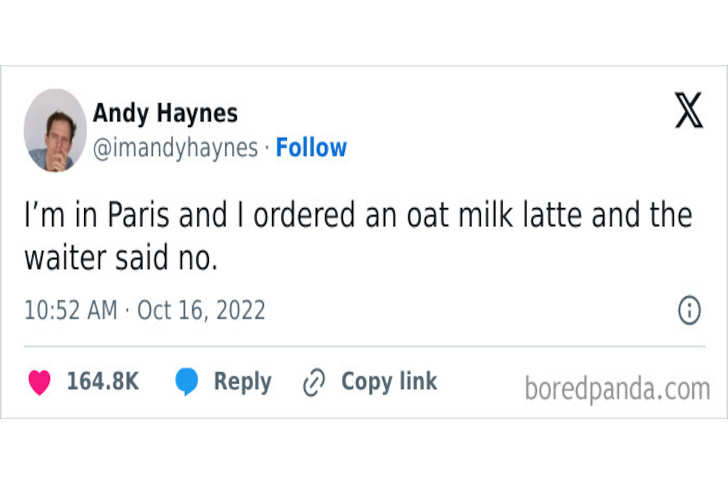
Task: Follow Andy Haynes
Action: [311, 148]
